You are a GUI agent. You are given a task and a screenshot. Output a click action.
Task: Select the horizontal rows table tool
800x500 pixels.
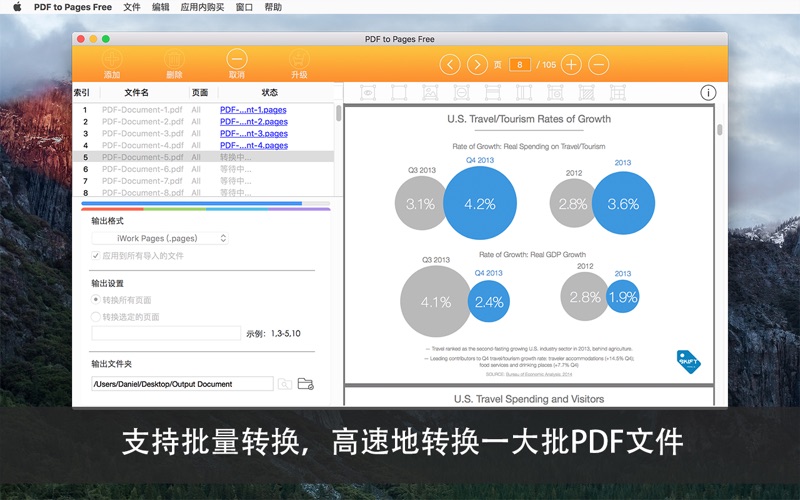493,92
